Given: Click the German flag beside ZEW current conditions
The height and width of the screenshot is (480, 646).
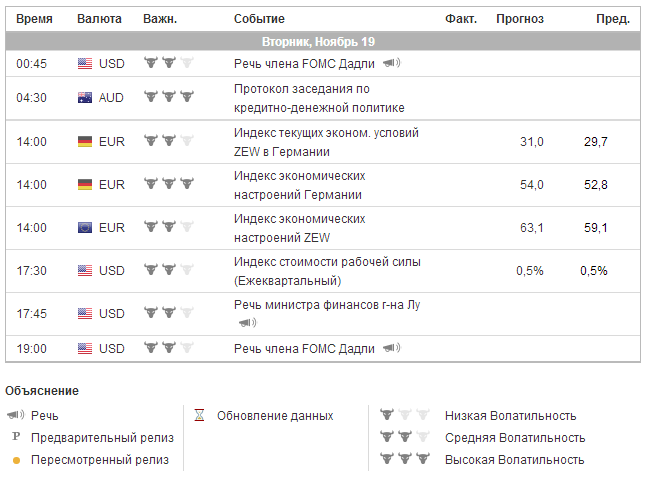Looking at the screenshot, I should [85, 142].
